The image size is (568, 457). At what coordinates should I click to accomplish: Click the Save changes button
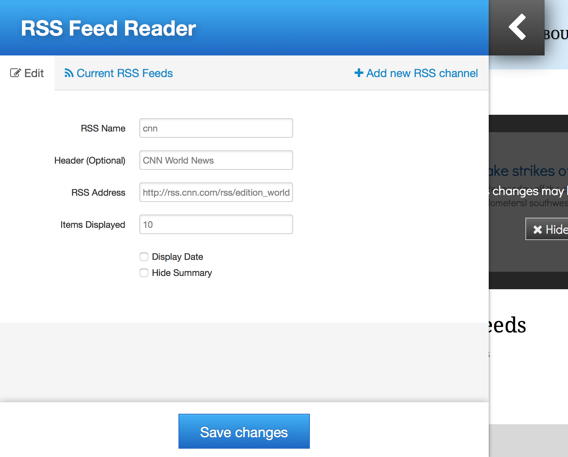(244, 431)
